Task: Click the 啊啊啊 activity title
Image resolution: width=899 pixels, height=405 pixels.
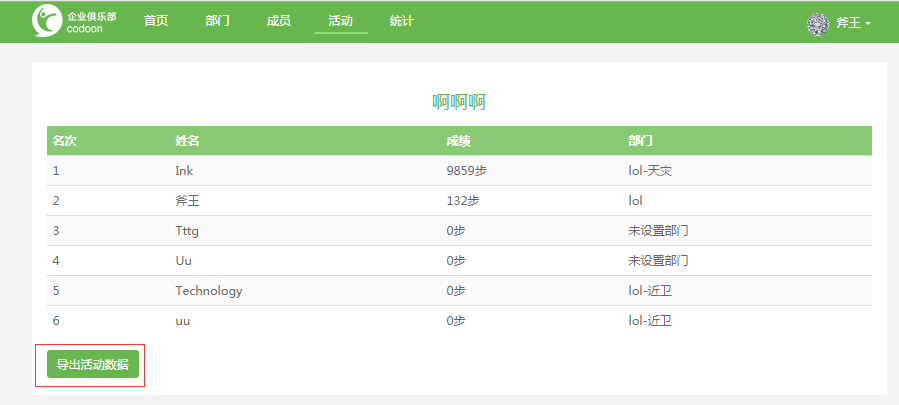Action: [459, 103]
